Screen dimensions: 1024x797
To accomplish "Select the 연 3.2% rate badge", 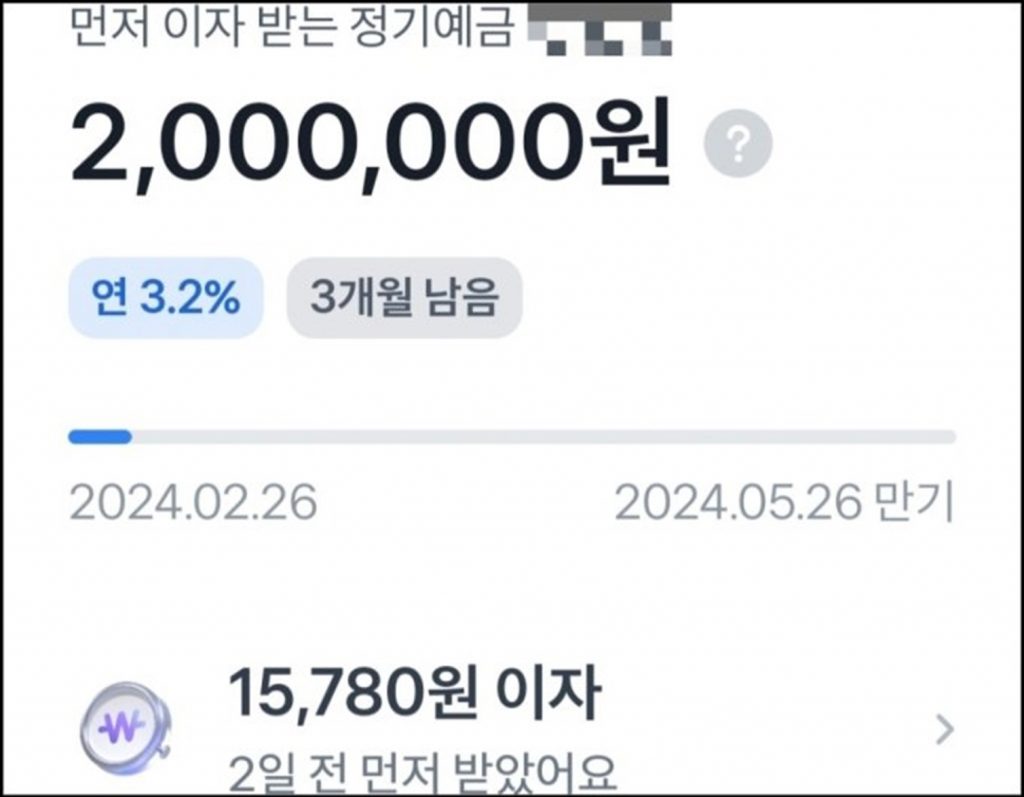I will coord(166,298).
